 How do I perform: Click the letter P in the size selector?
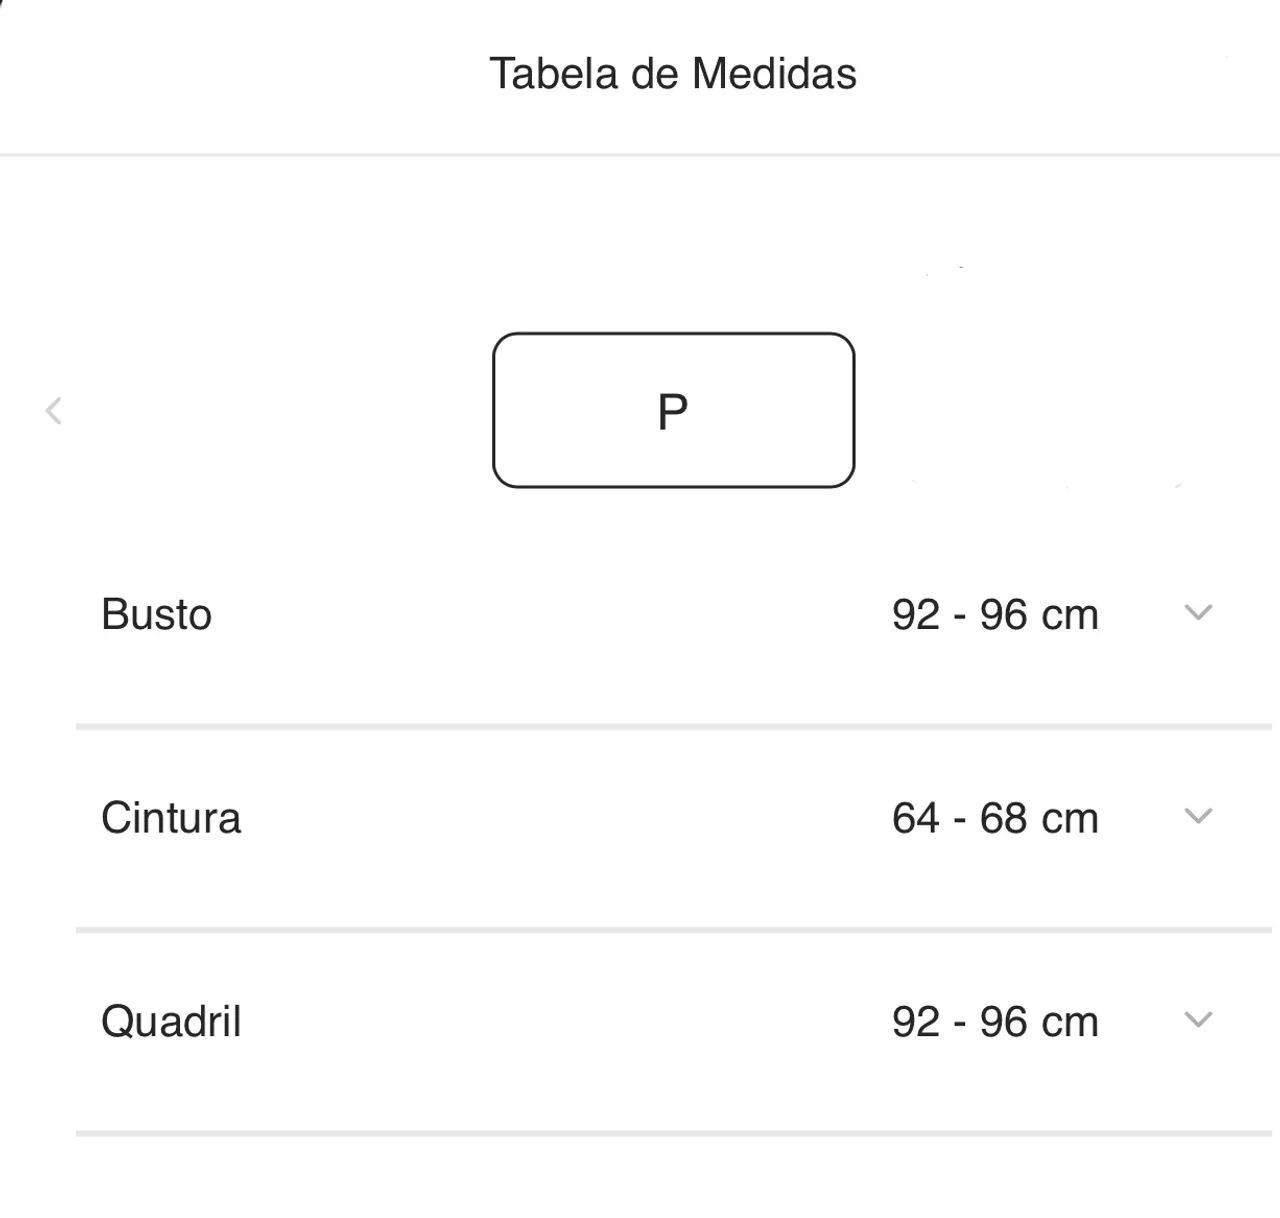coord(673,411)
